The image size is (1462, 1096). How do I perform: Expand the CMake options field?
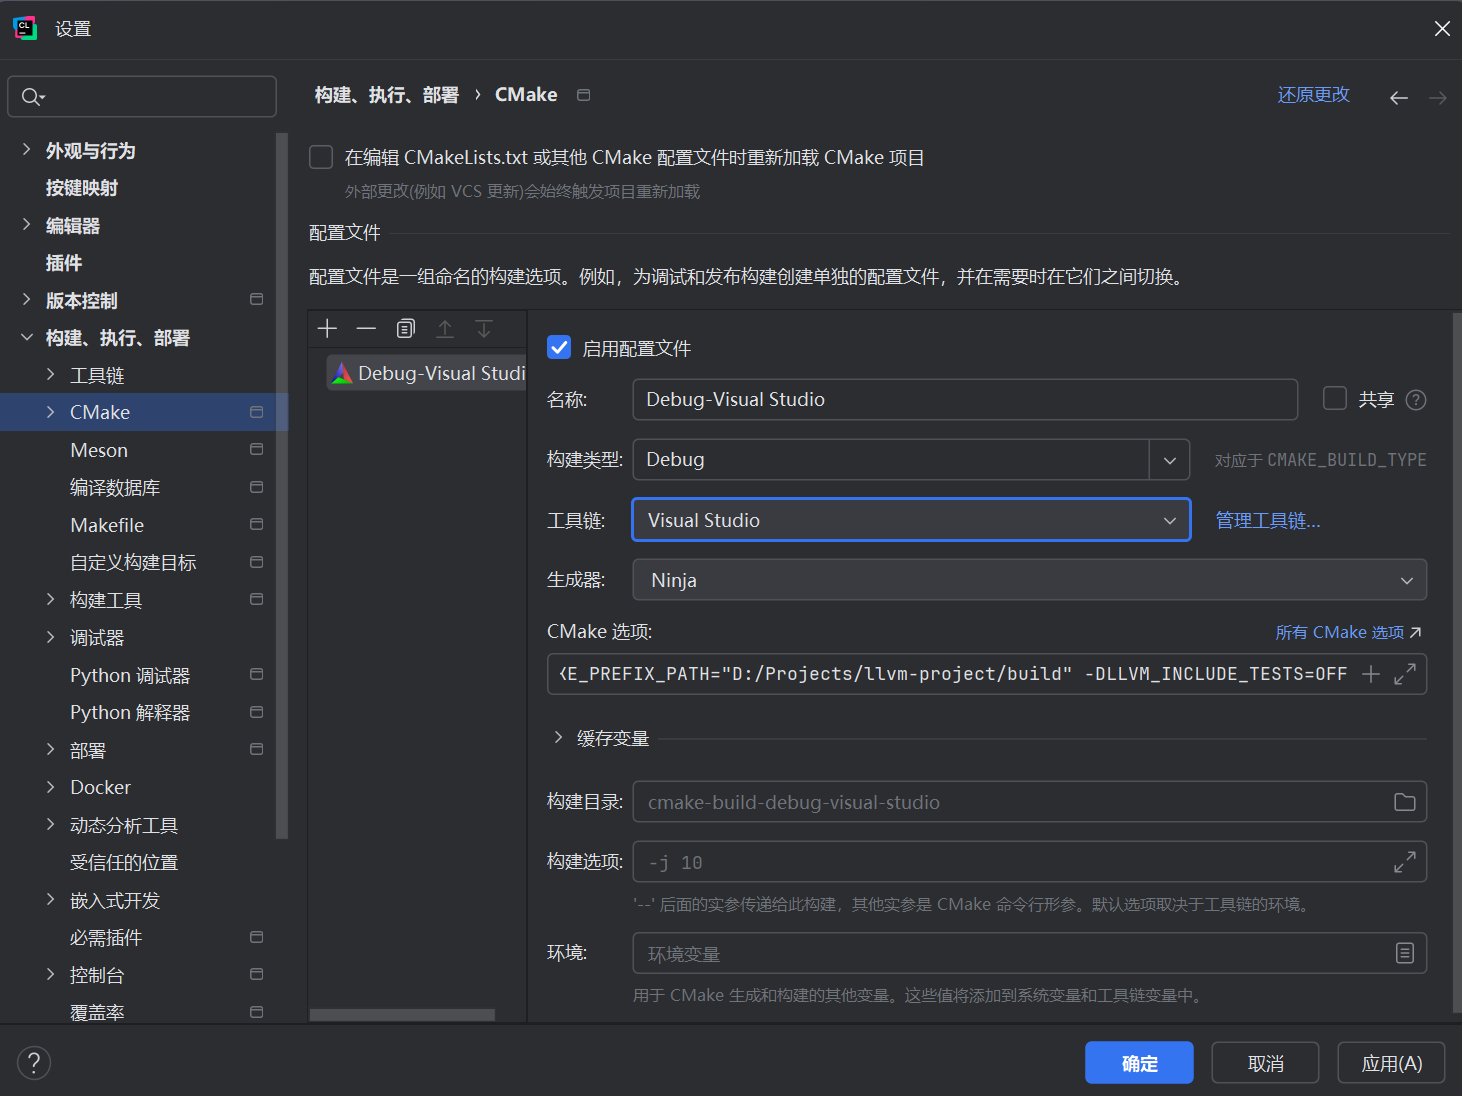[1405, 674]
